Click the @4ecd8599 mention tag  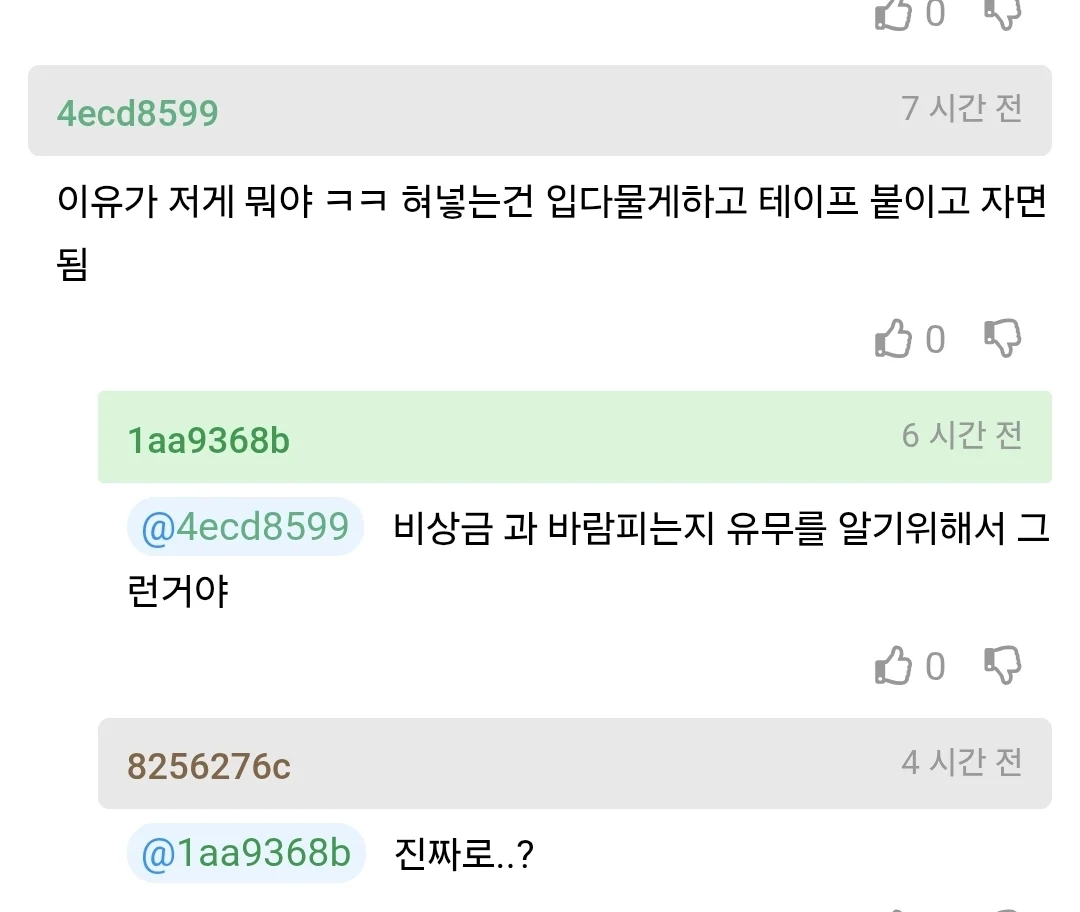click(245, 526)
